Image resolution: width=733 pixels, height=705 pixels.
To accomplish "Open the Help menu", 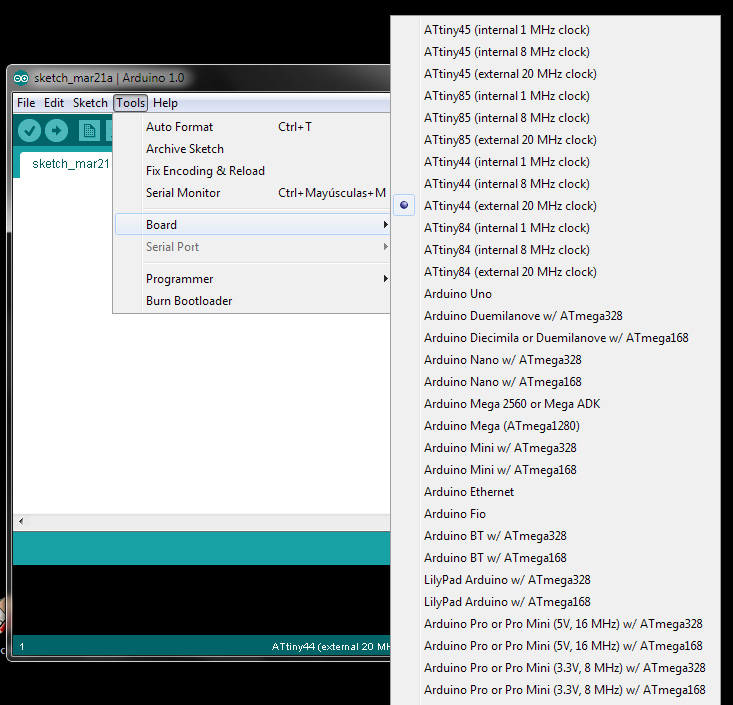I will point(165,103).
